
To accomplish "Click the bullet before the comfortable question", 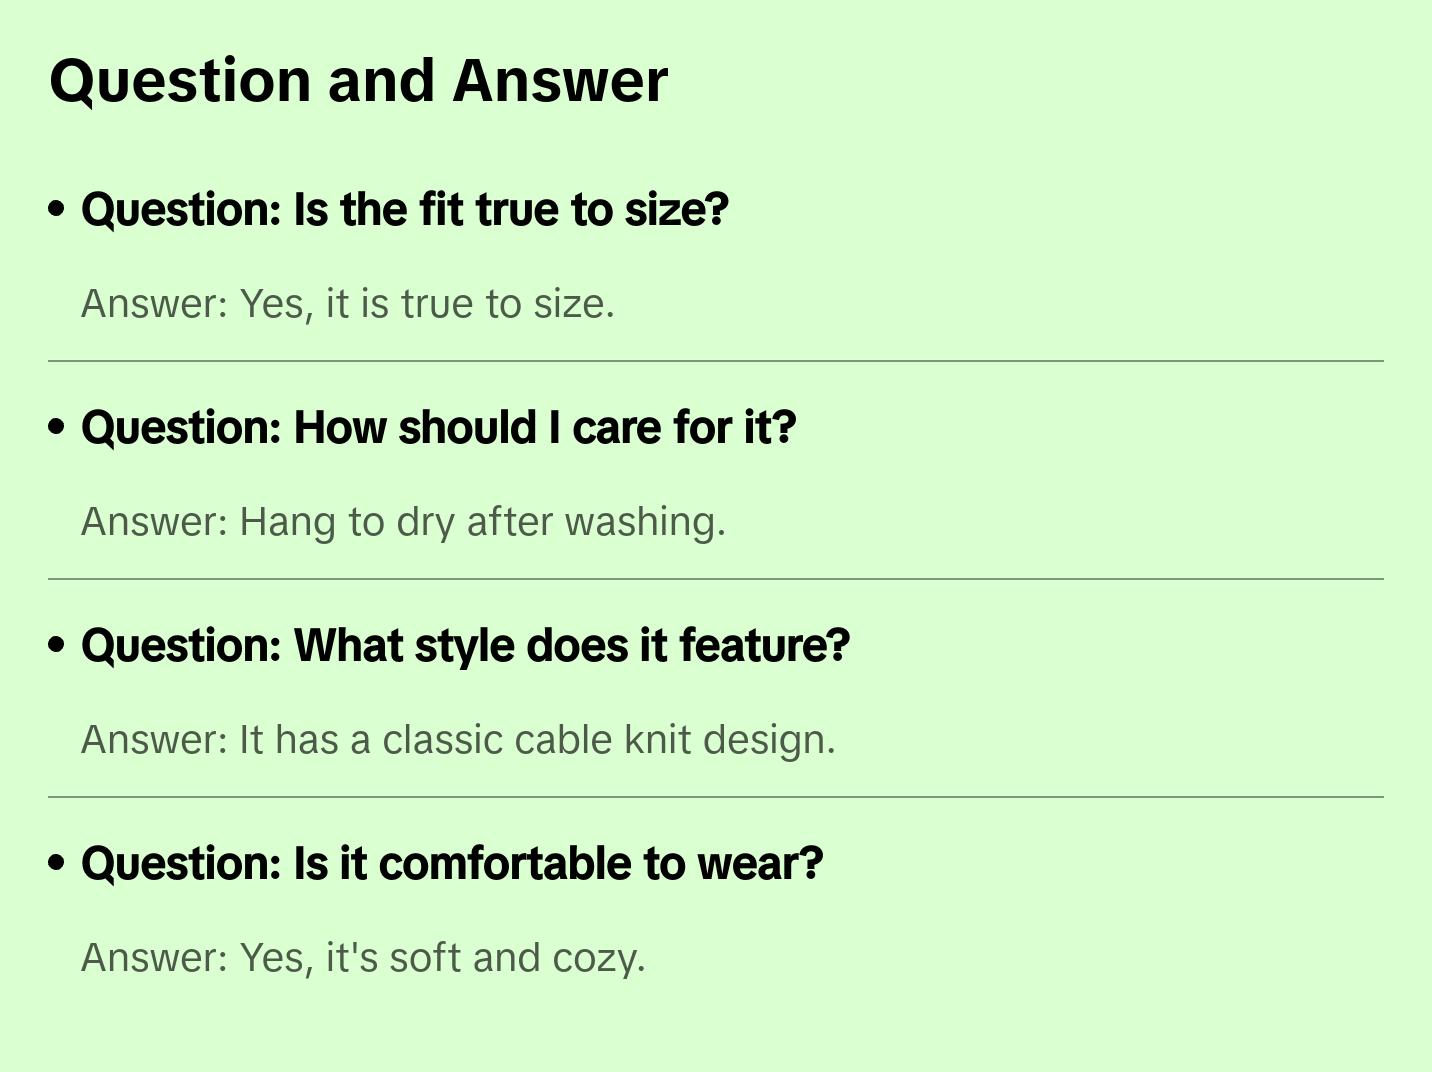I will (x=57, y=863).
